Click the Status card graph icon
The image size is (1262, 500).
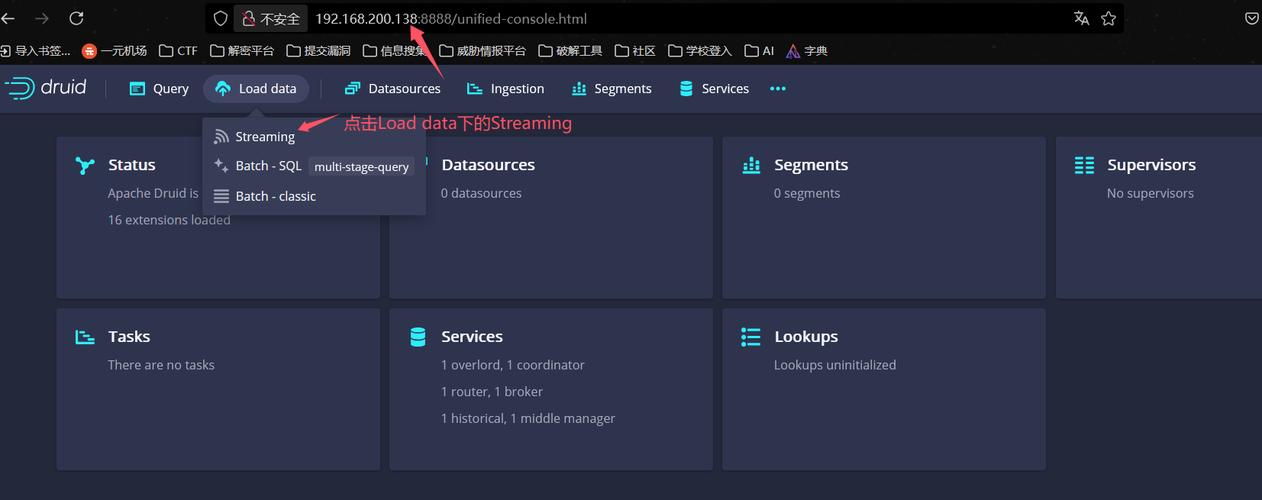pyautogui.click(x=85, y=165)
